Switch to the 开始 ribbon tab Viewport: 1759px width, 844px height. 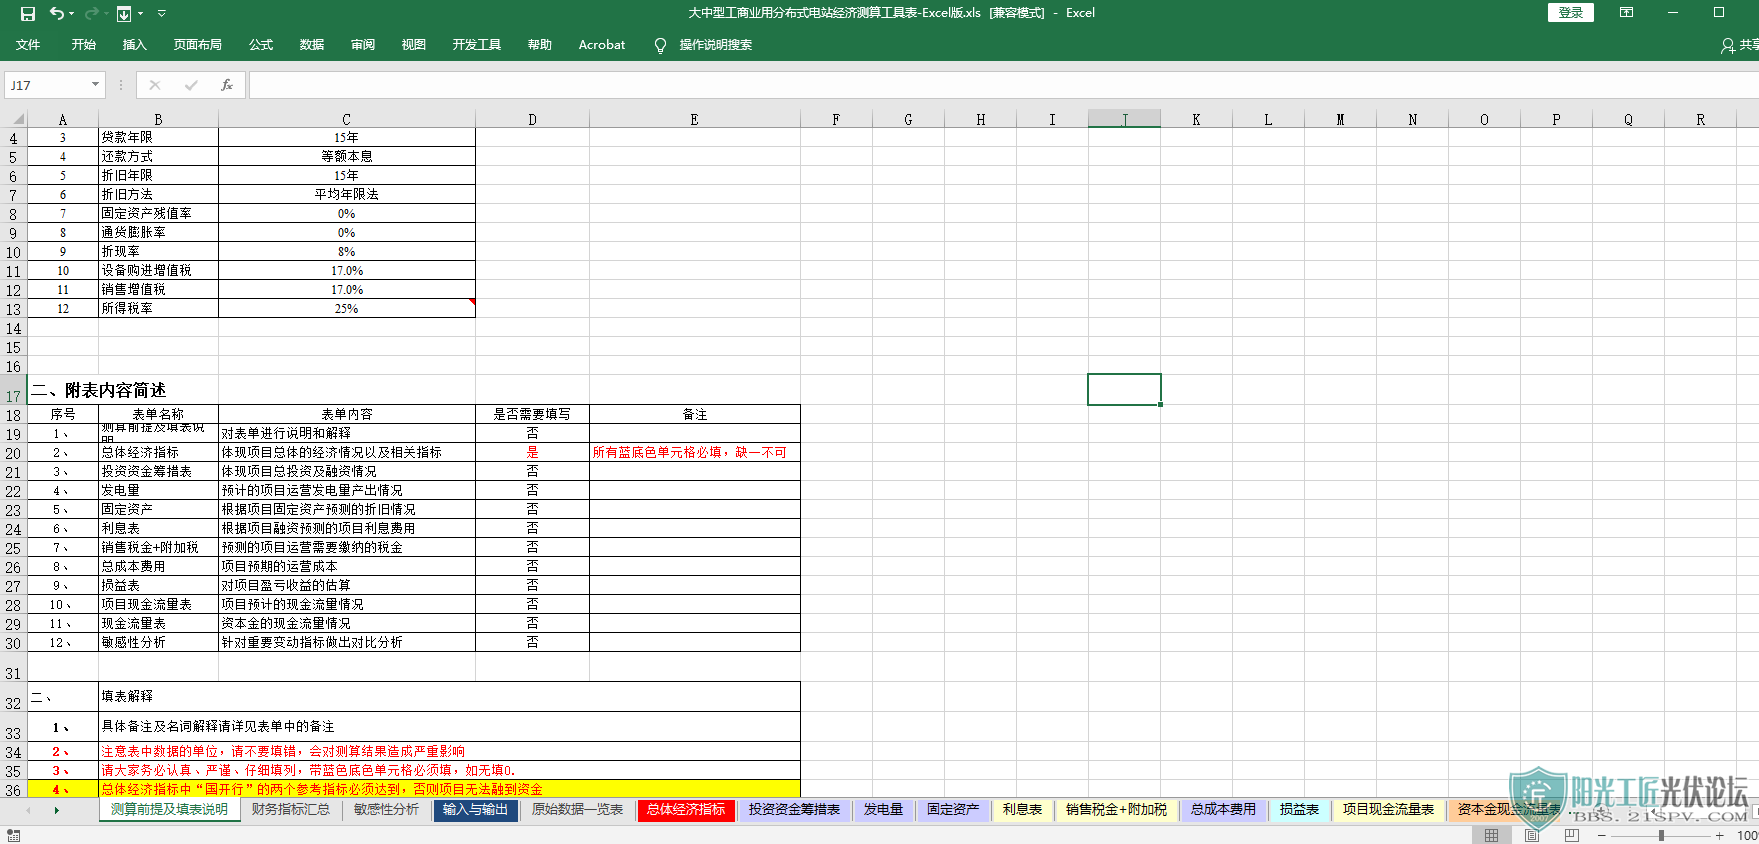84,45
